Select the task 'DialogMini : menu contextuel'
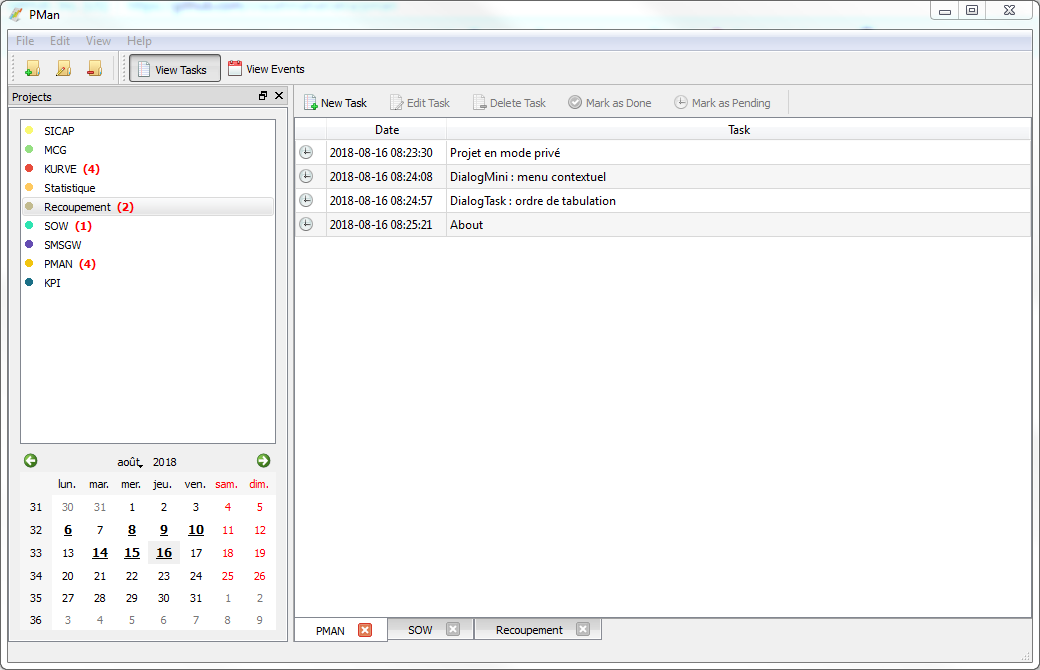 point(738,176)
